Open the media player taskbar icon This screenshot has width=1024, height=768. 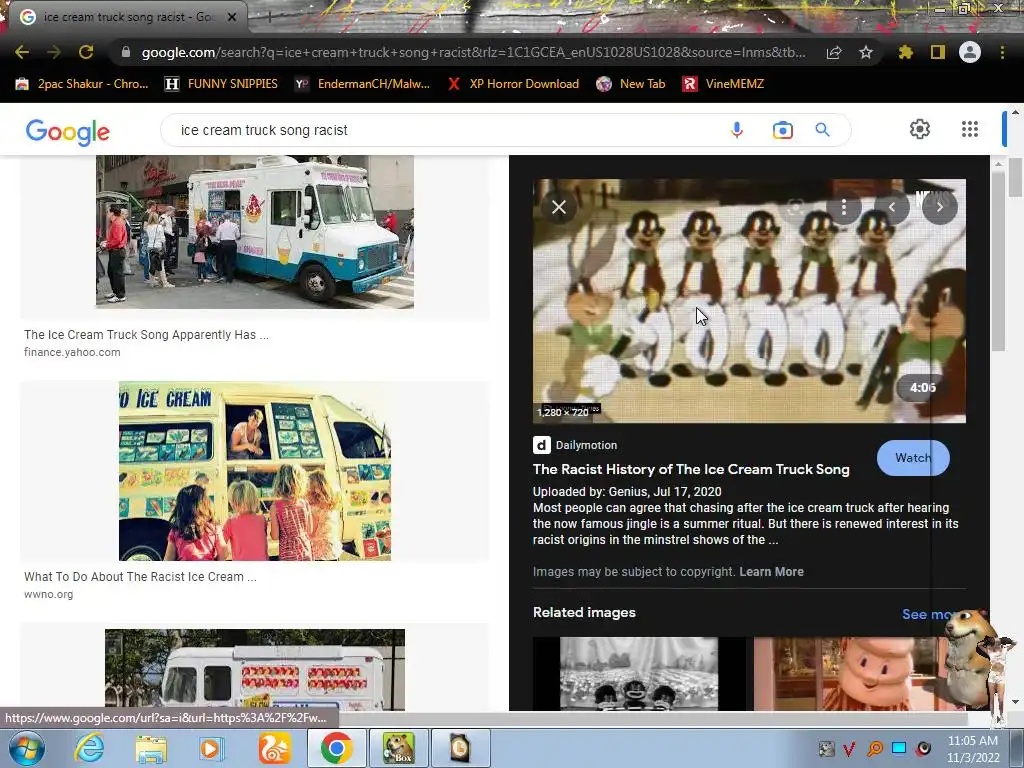tap(211, 748)
